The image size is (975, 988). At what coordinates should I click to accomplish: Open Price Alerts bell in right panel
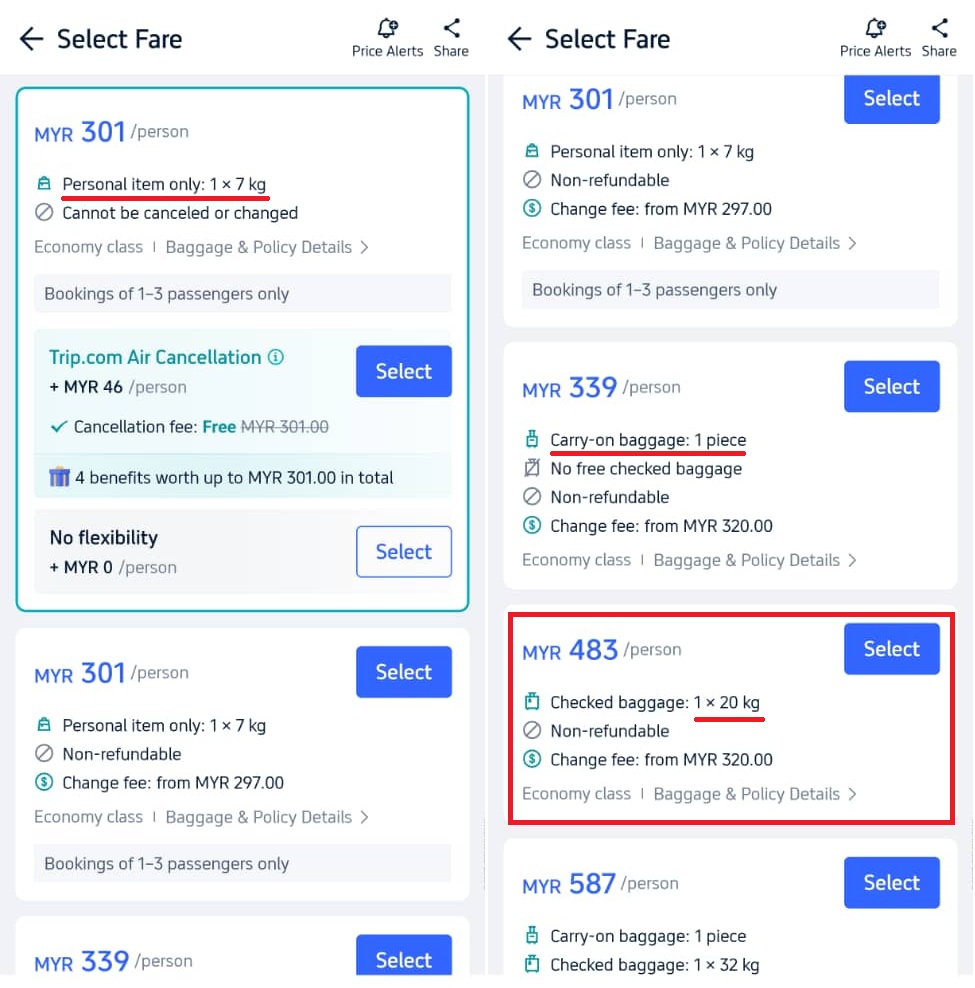(875, 29)
